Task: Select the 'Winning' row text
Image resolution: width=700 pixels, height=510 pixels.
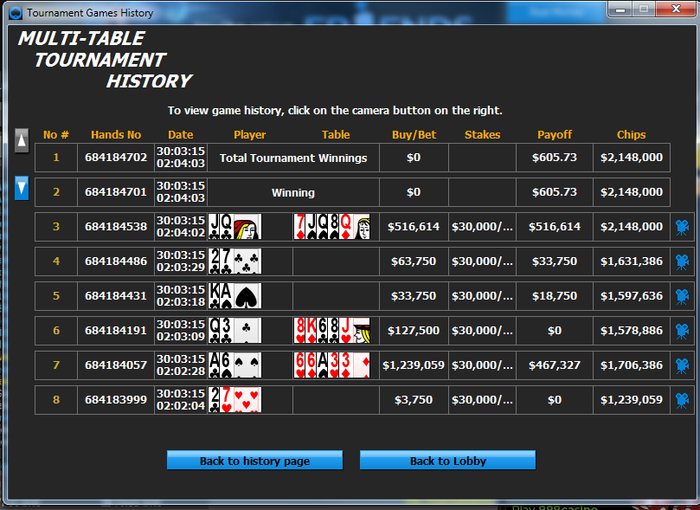Action: [x=293, y=193]
